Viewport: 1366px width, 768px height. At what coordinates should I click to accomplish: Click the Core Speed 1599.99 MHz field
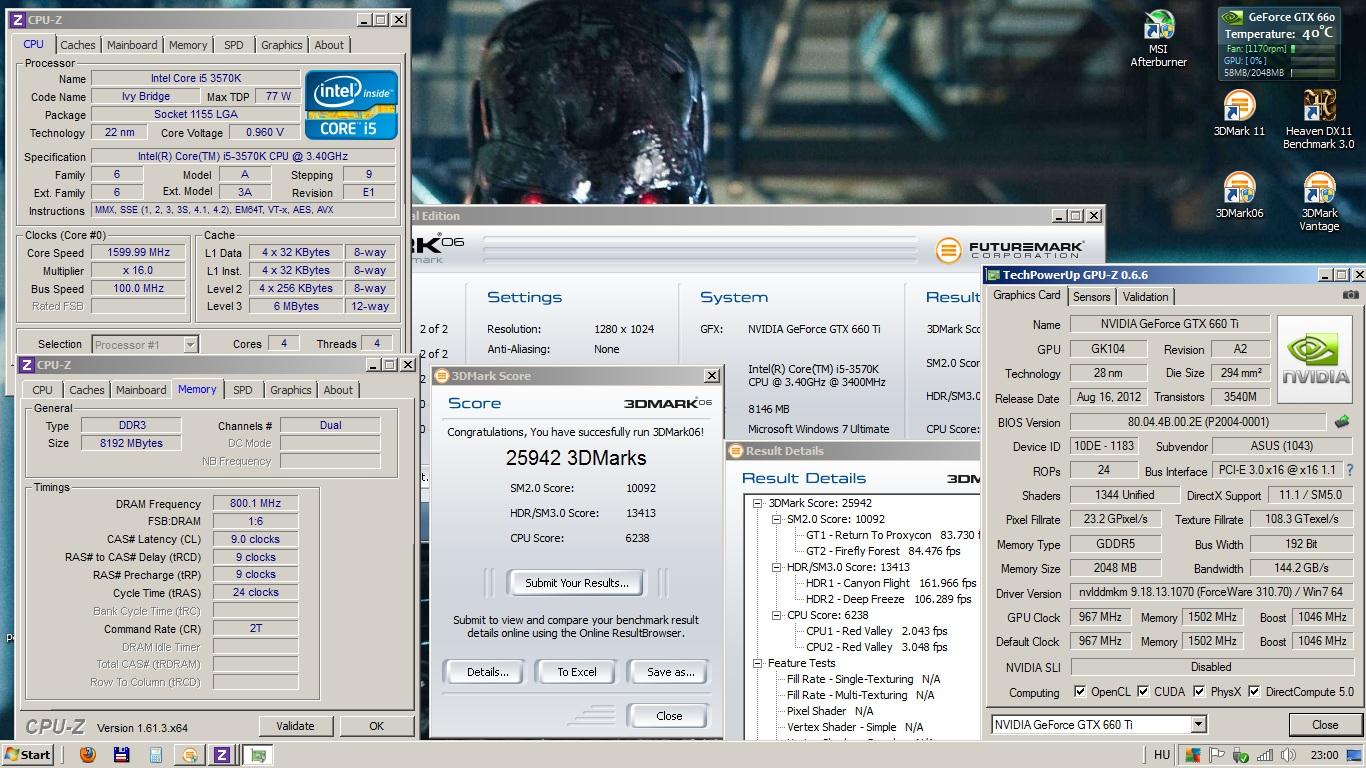[x=138, y=253]
